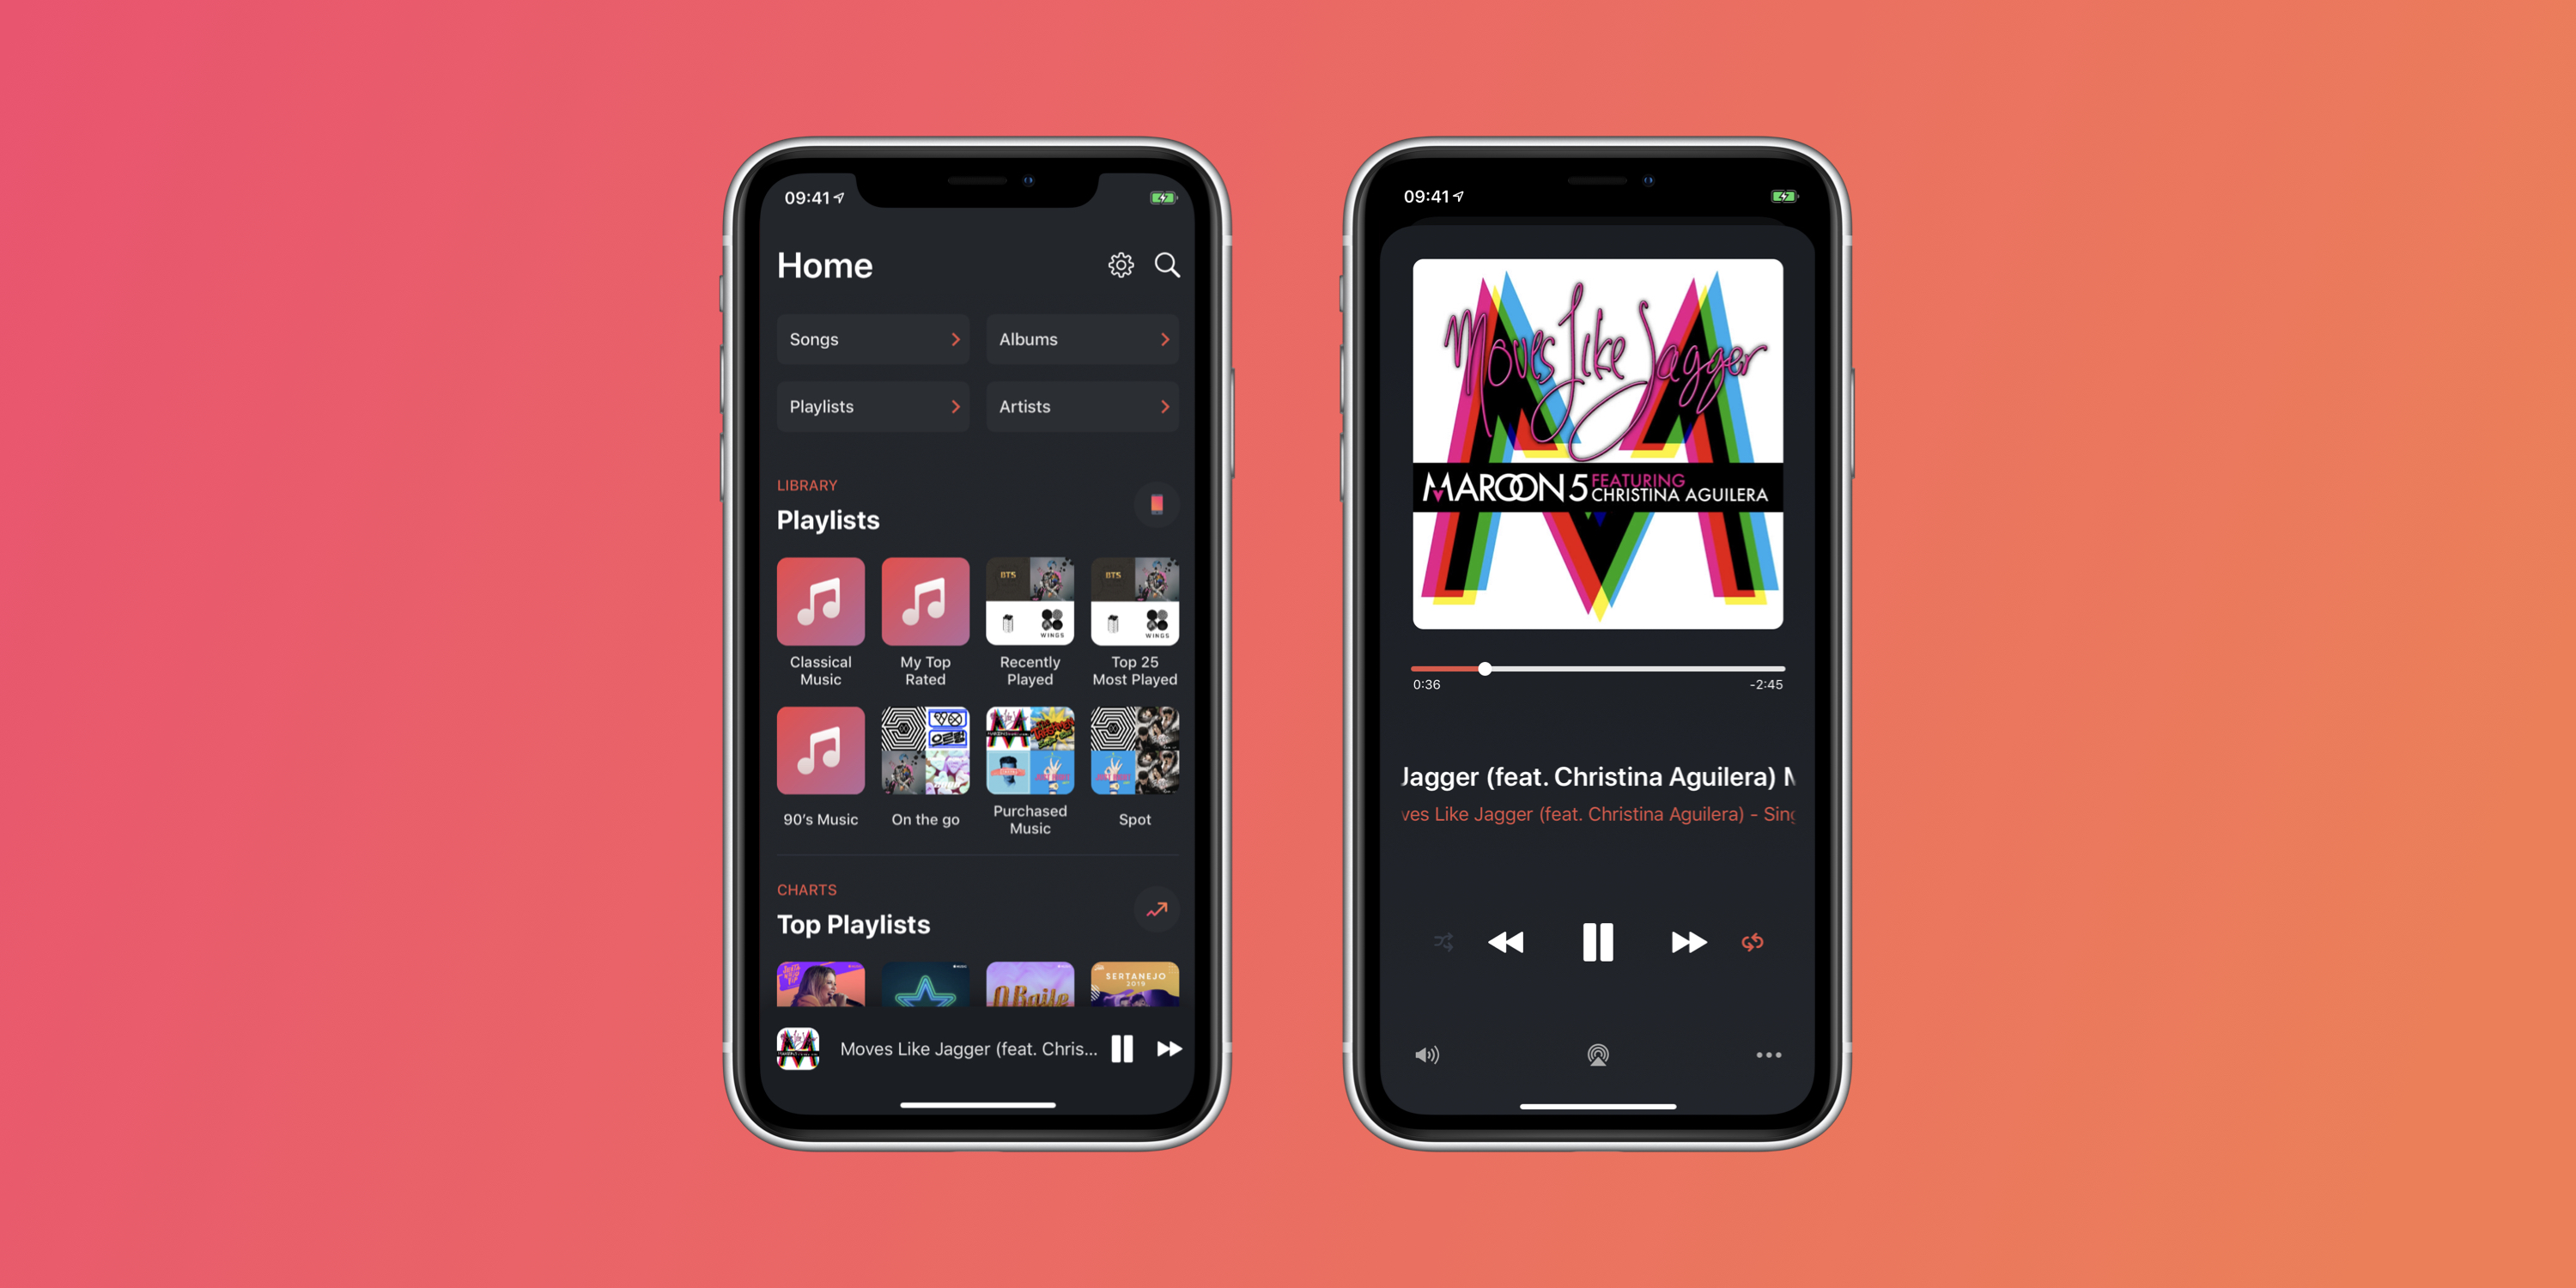Expand the Artists section

pos(1084,406)
